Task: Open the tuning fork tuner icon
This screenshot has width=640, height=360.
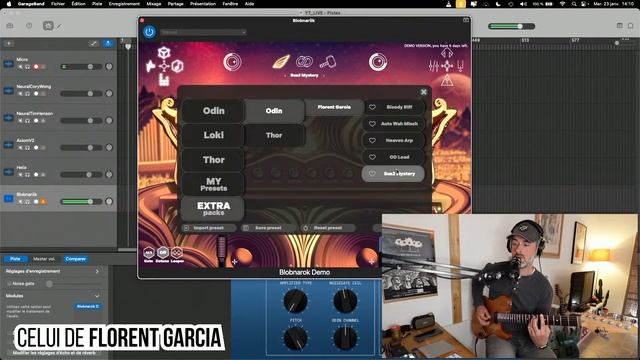Action: tap(460, 66)
